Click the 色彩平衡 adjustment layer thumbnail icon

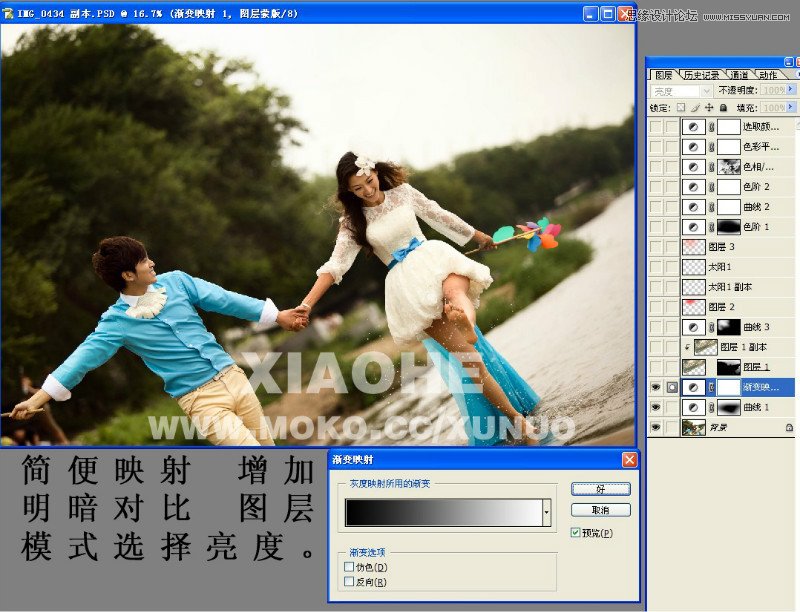click(693, 147)
